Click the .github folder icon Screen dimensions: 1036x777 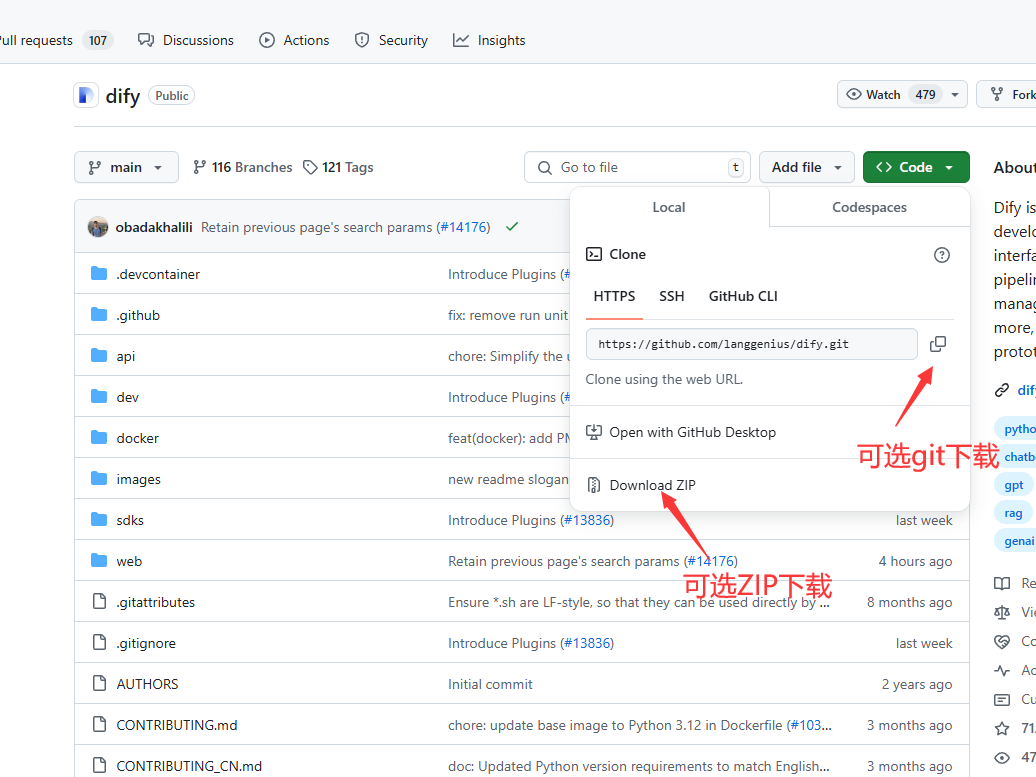pyautogui.click(x=99, y=314)
